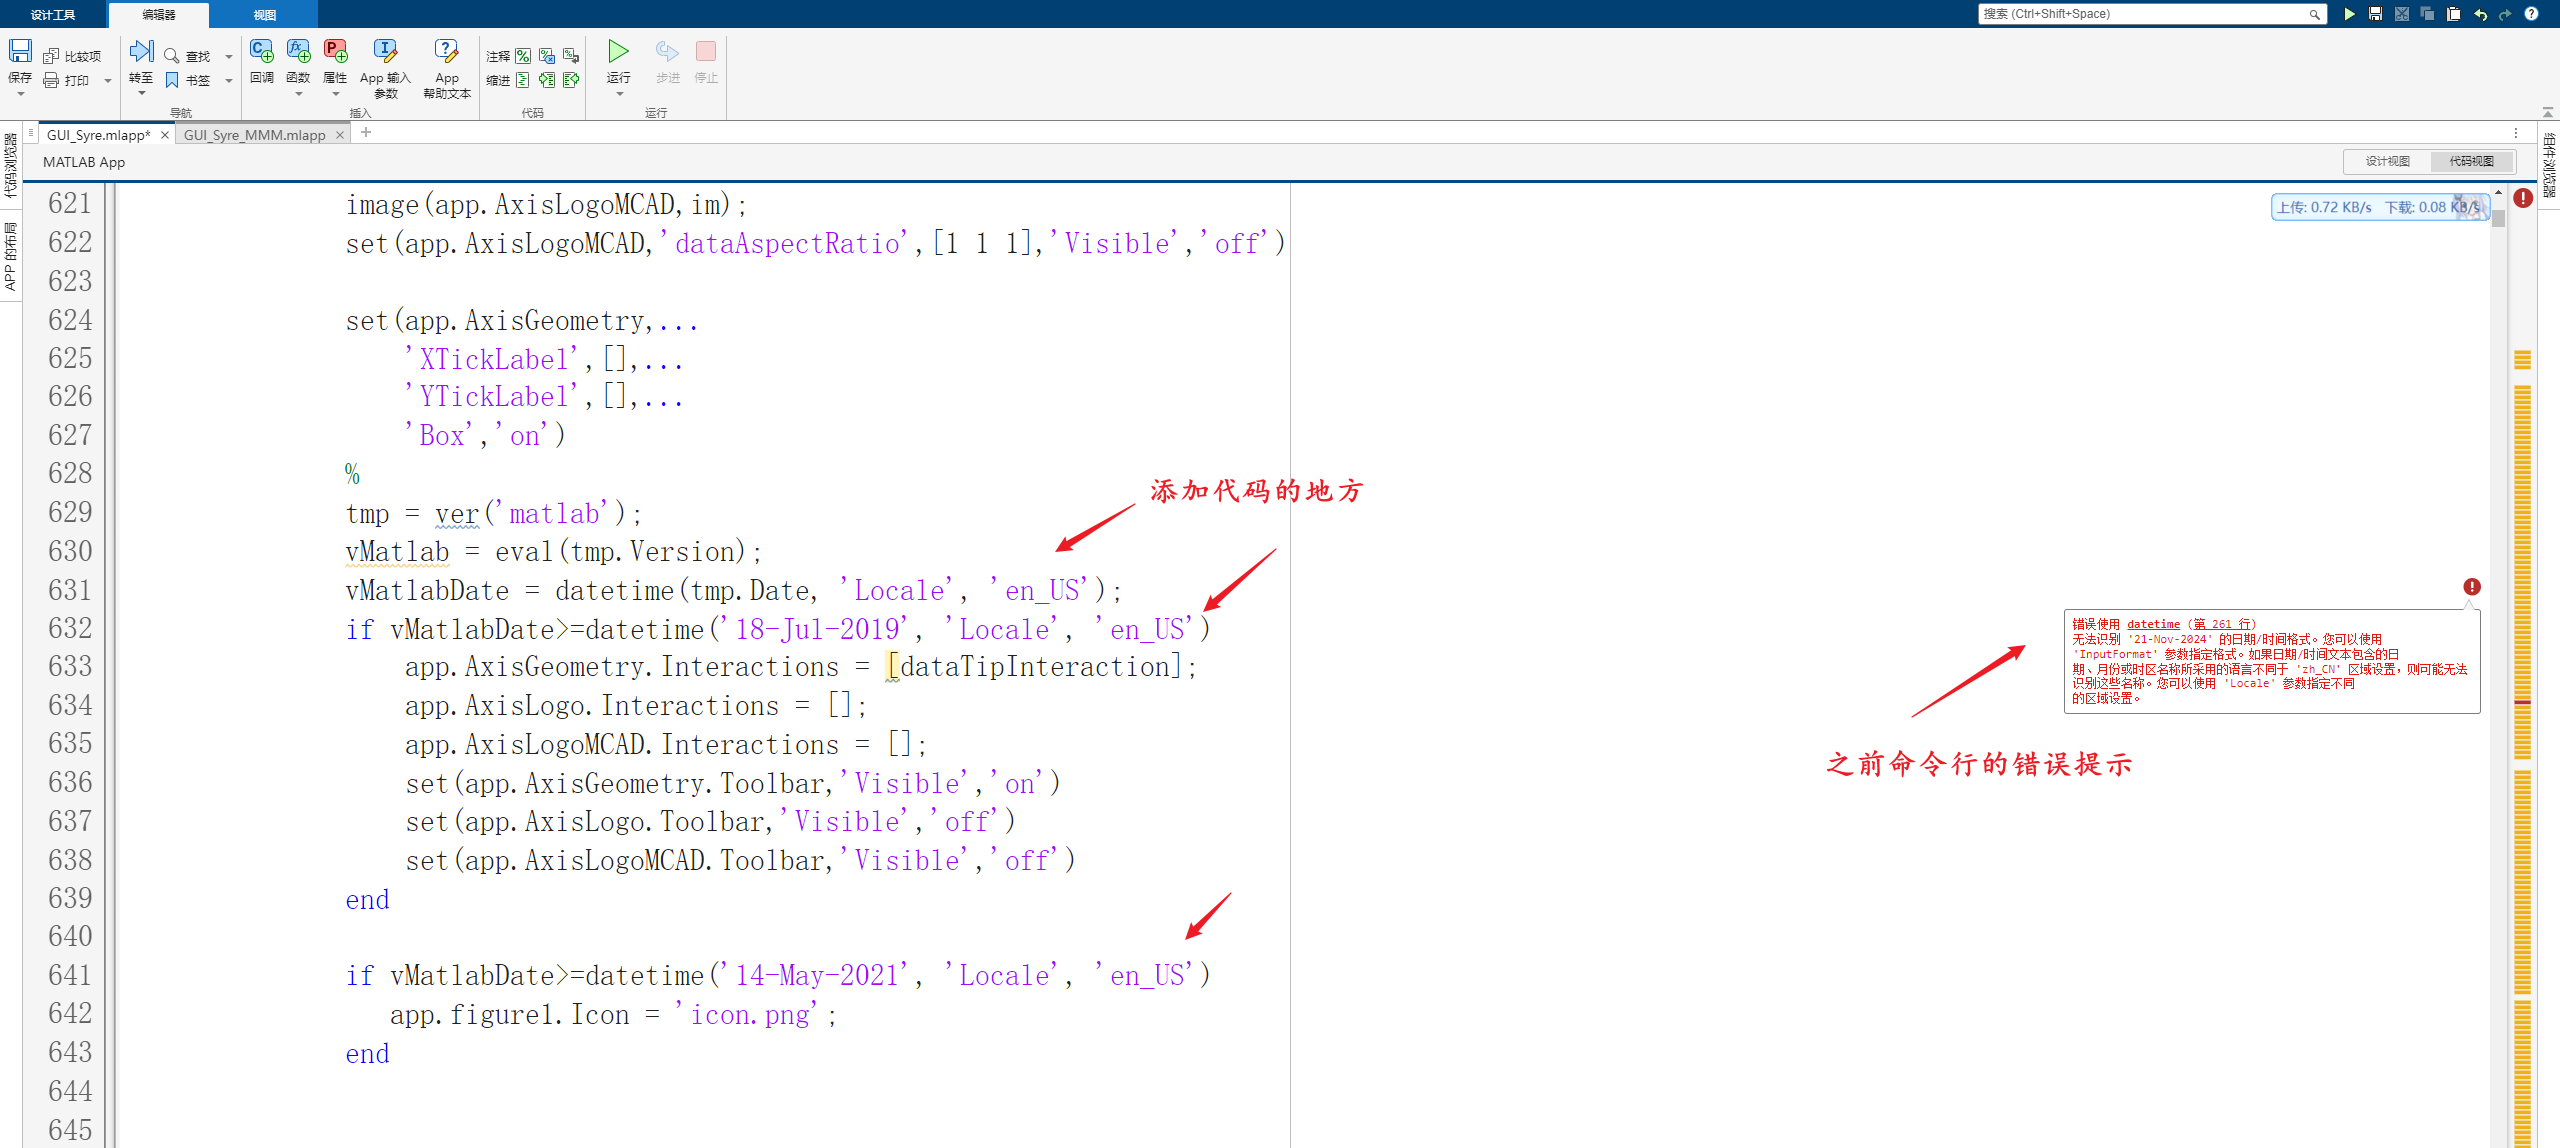The height and width of the screenshot is (1148, 2560).
Task: Open the 书签 bookmark dropdown arrow
Action: coord(229,81)
